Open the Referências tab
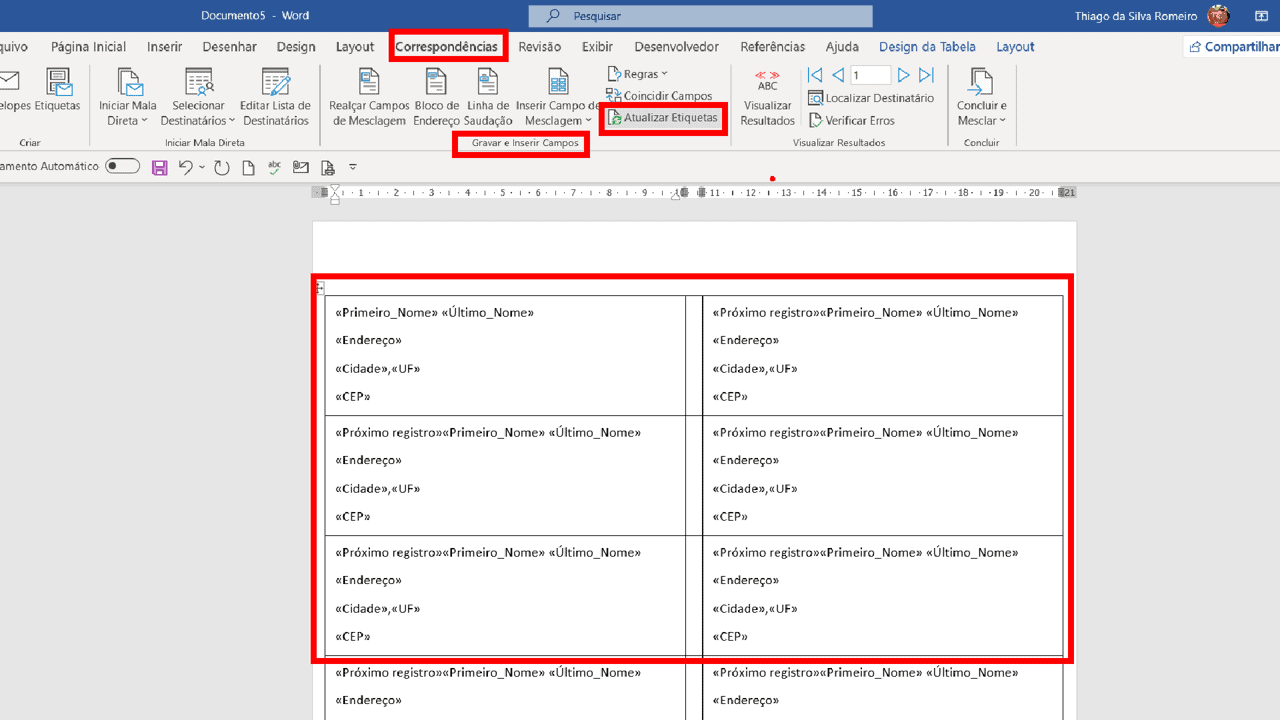This screenshot has width=1280, height=720. tap(772, 47)
